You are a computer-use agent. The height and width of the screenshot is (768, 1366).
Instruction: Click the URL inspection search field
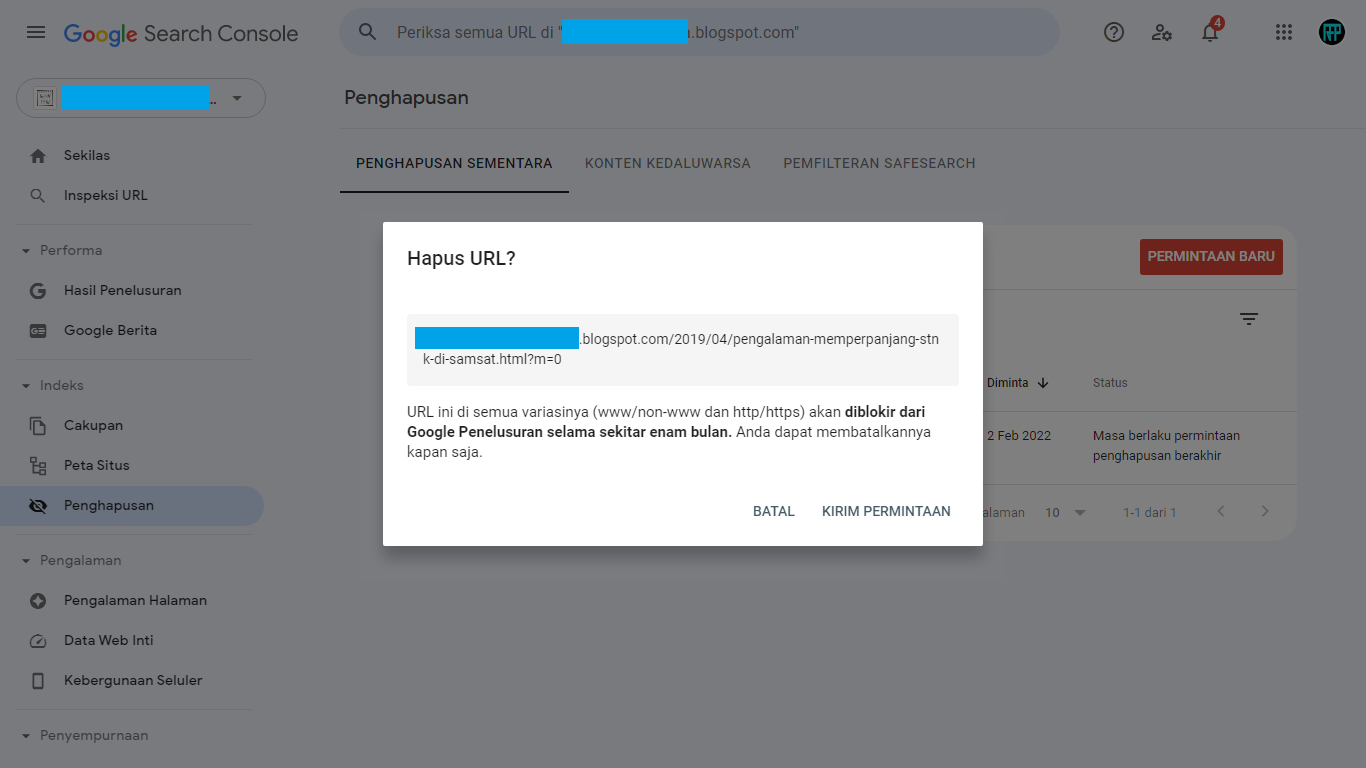click(x=700, y=32)
